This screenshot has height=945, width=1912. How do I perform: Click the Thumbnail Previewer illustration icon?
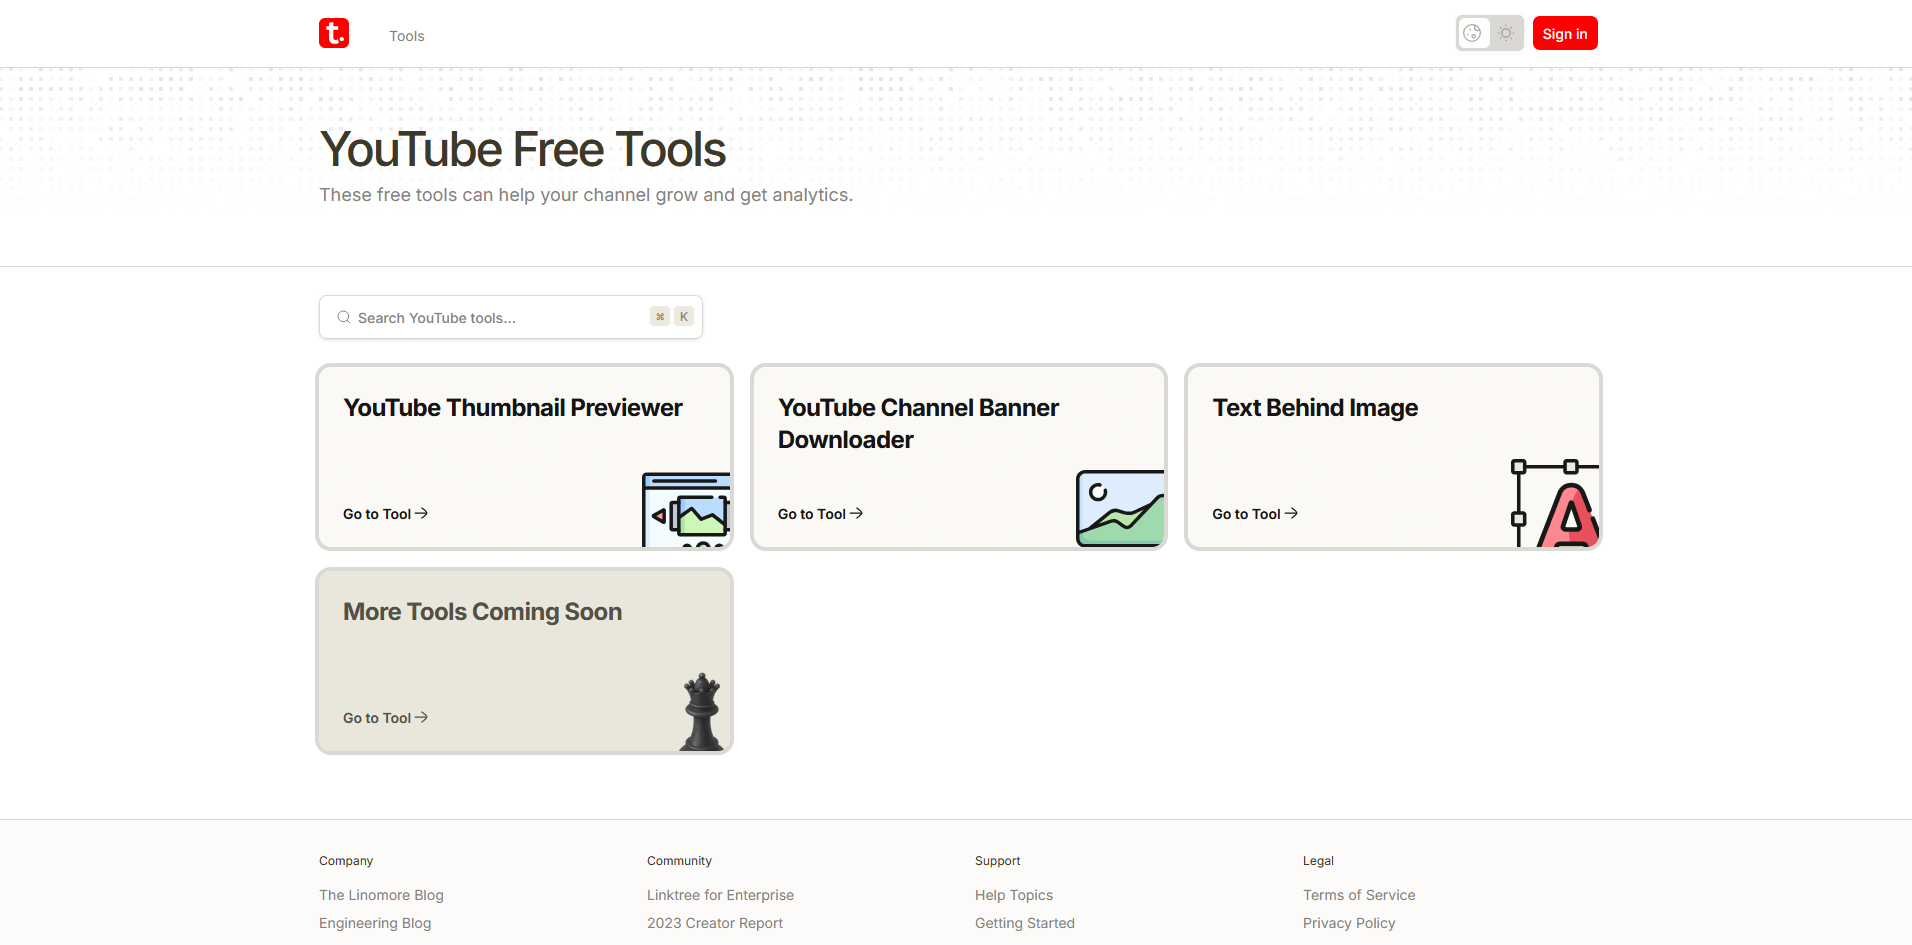pyautogui.click(x=686, y=510)
